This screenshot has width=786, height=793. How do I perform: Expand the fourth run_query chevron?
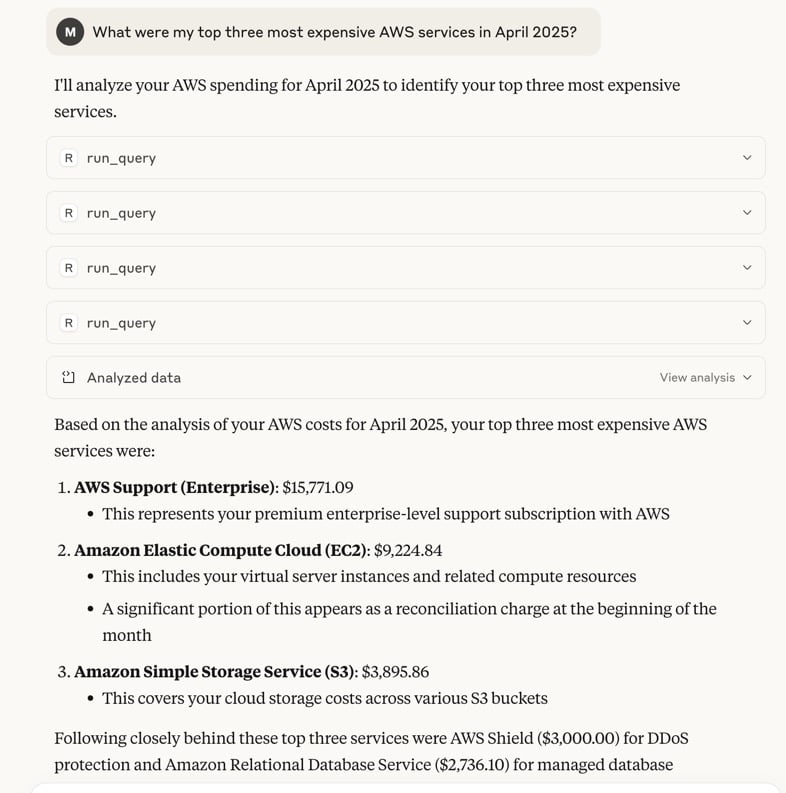pos(747,323)
